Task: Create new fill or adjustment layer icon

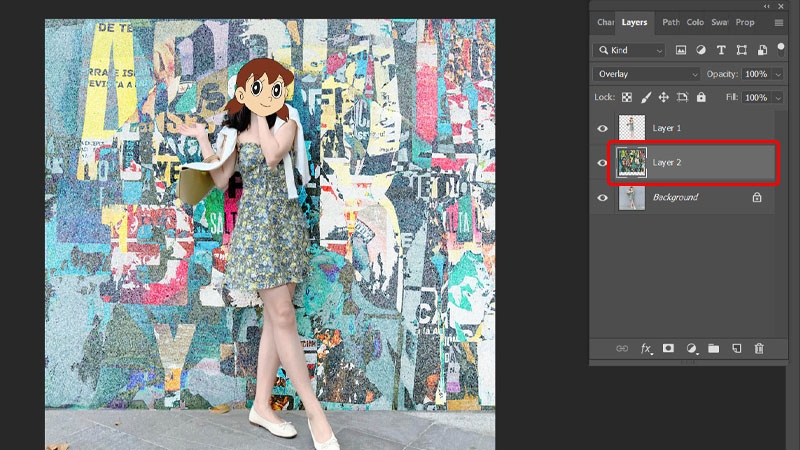Action: coord(691,348)
